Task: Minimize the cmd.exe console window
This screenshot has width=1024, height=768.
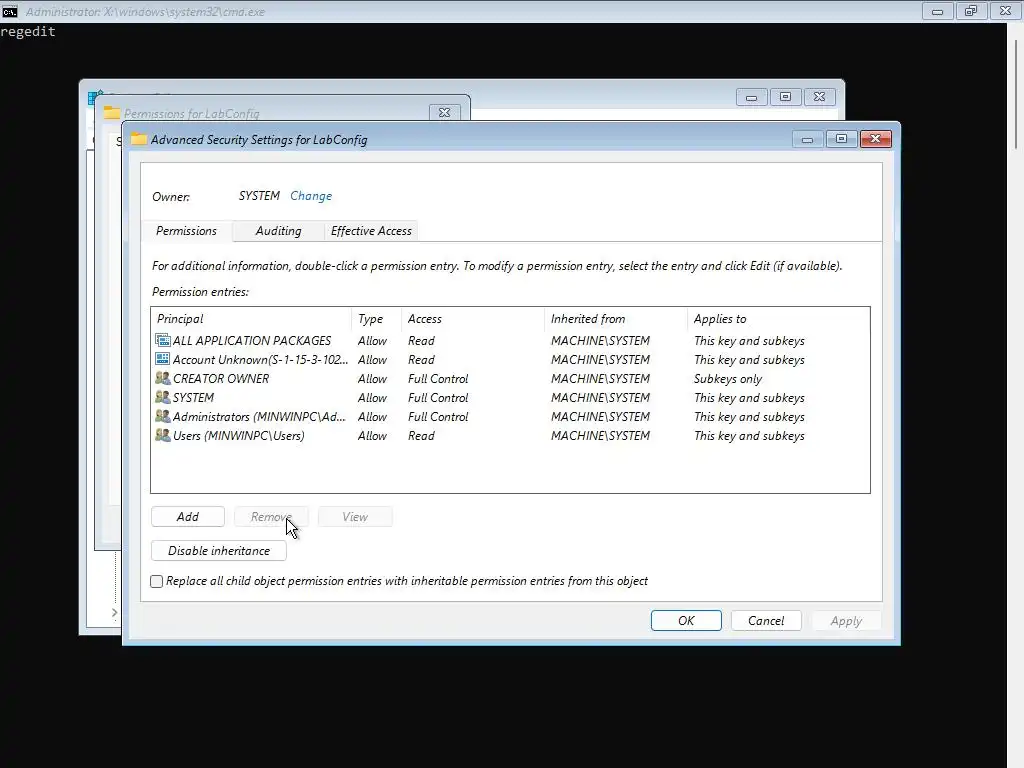Action: [x=937, y=11]
